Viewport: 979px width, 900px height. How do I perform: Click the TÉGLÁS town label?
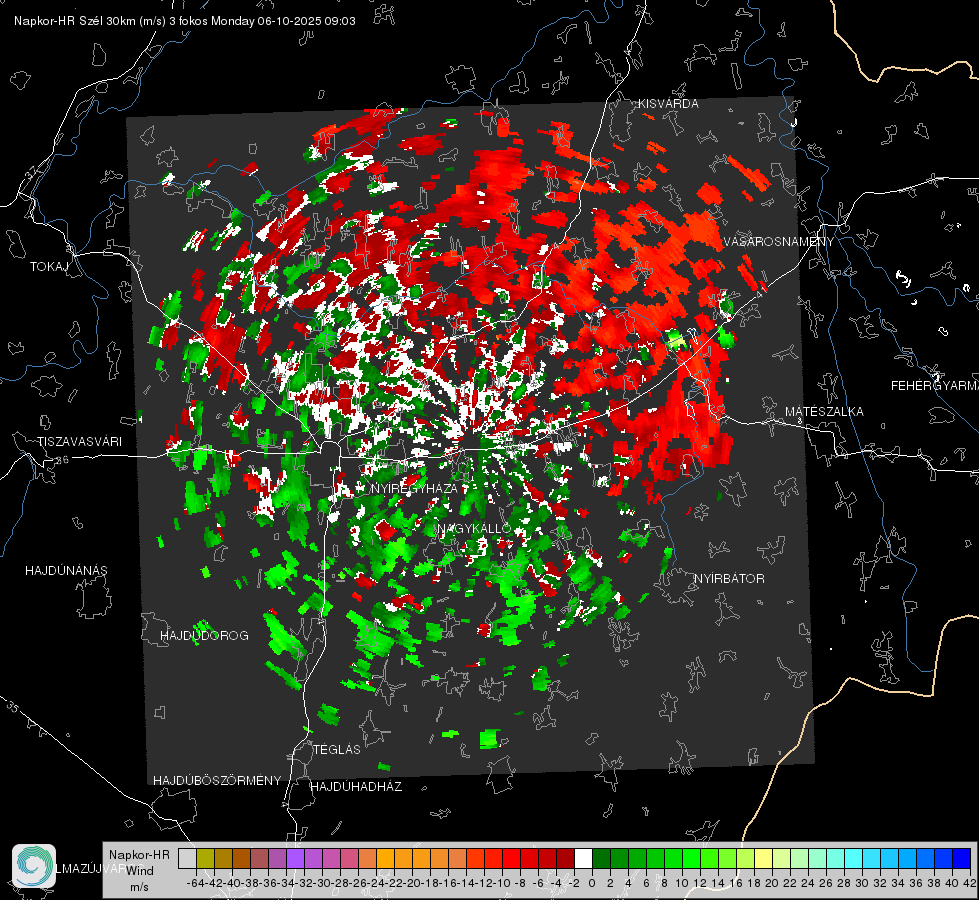pos(337,750)
